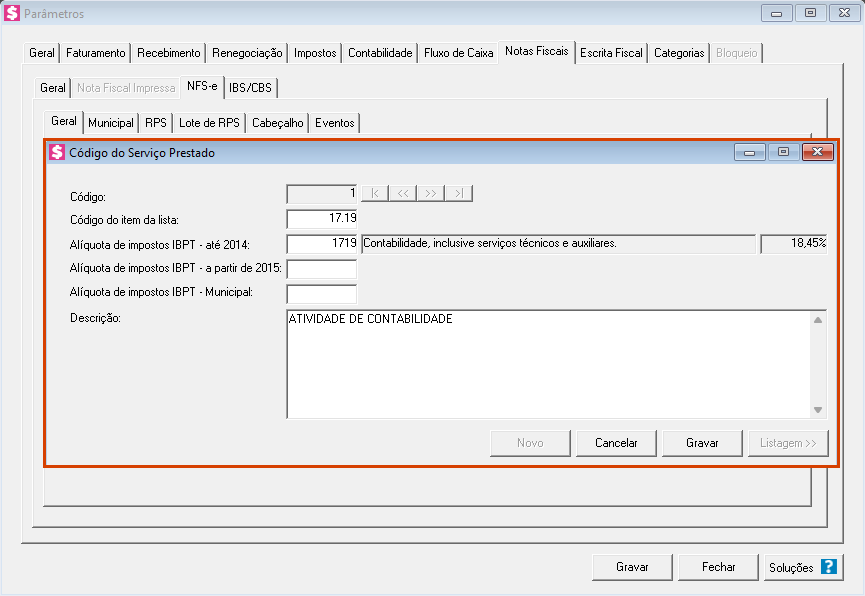The height and width of the screenshot is (596, 865).
Task: Click next record navigation arrow
Action: click(431, 194)
